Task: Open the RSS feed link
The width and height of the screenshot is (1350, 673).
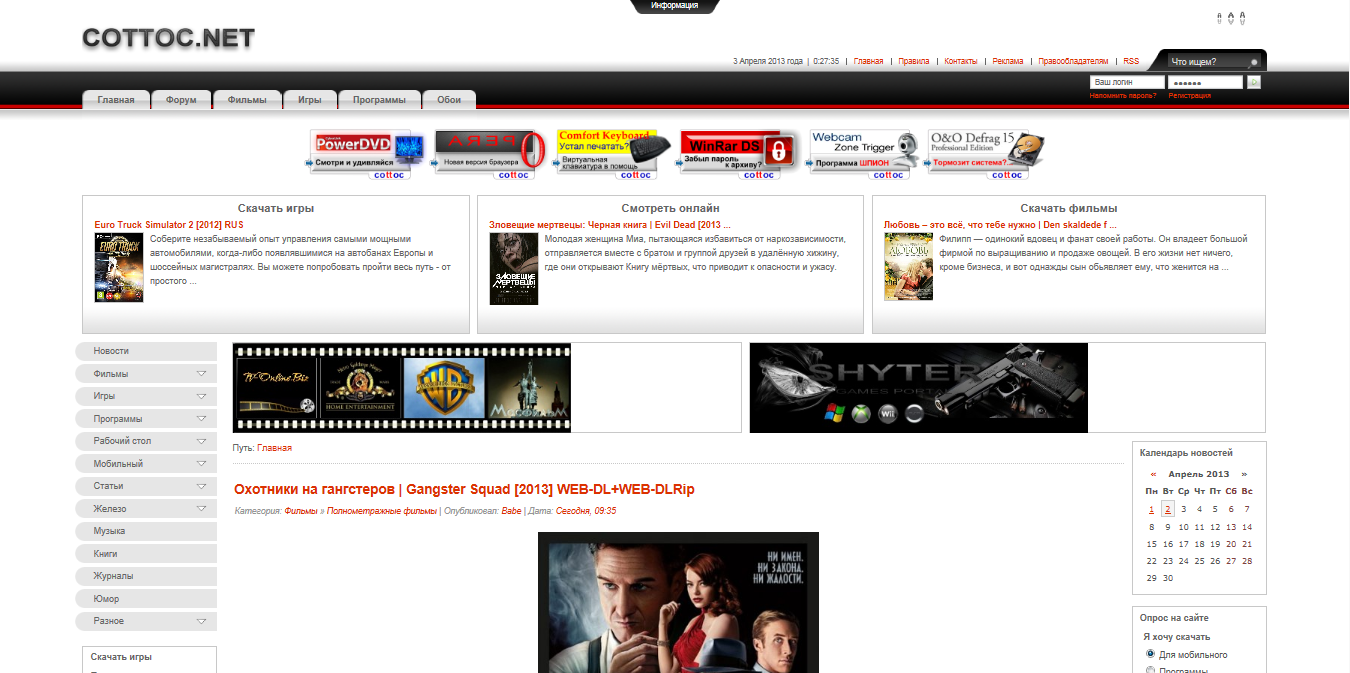Action: 1131,61
